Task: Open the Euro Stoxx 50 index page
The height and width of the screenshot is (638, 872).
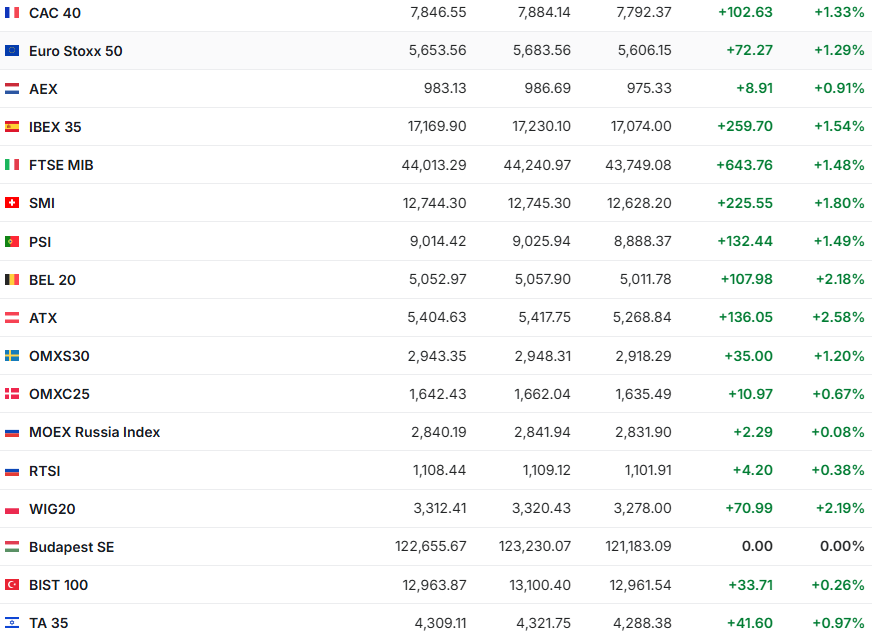Action: pyautogui.click(x=76, y=51)
